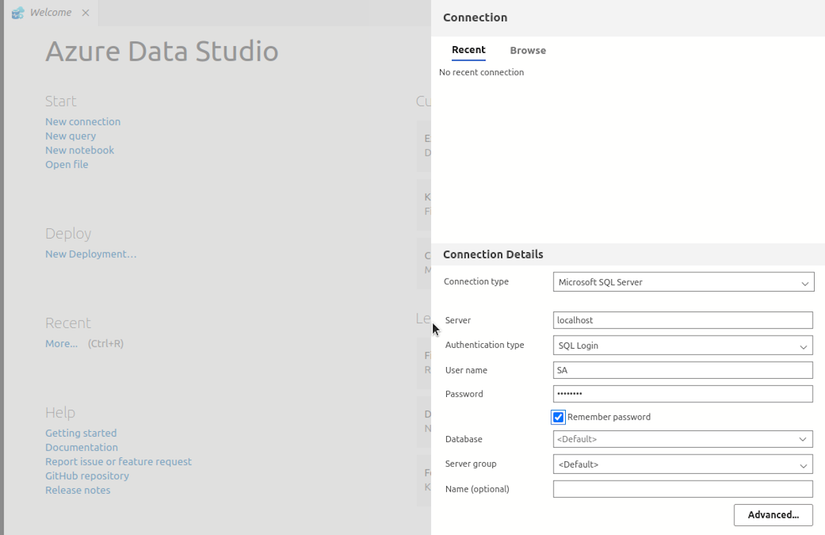
Task: Click the Name (optional) text box
Action: [683, 489]
